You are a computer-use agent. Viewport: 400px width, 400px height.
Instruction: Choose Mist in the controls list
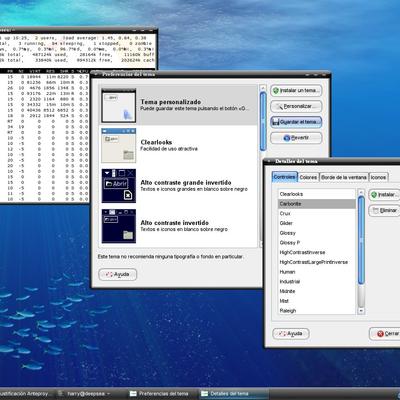point(317,301)
